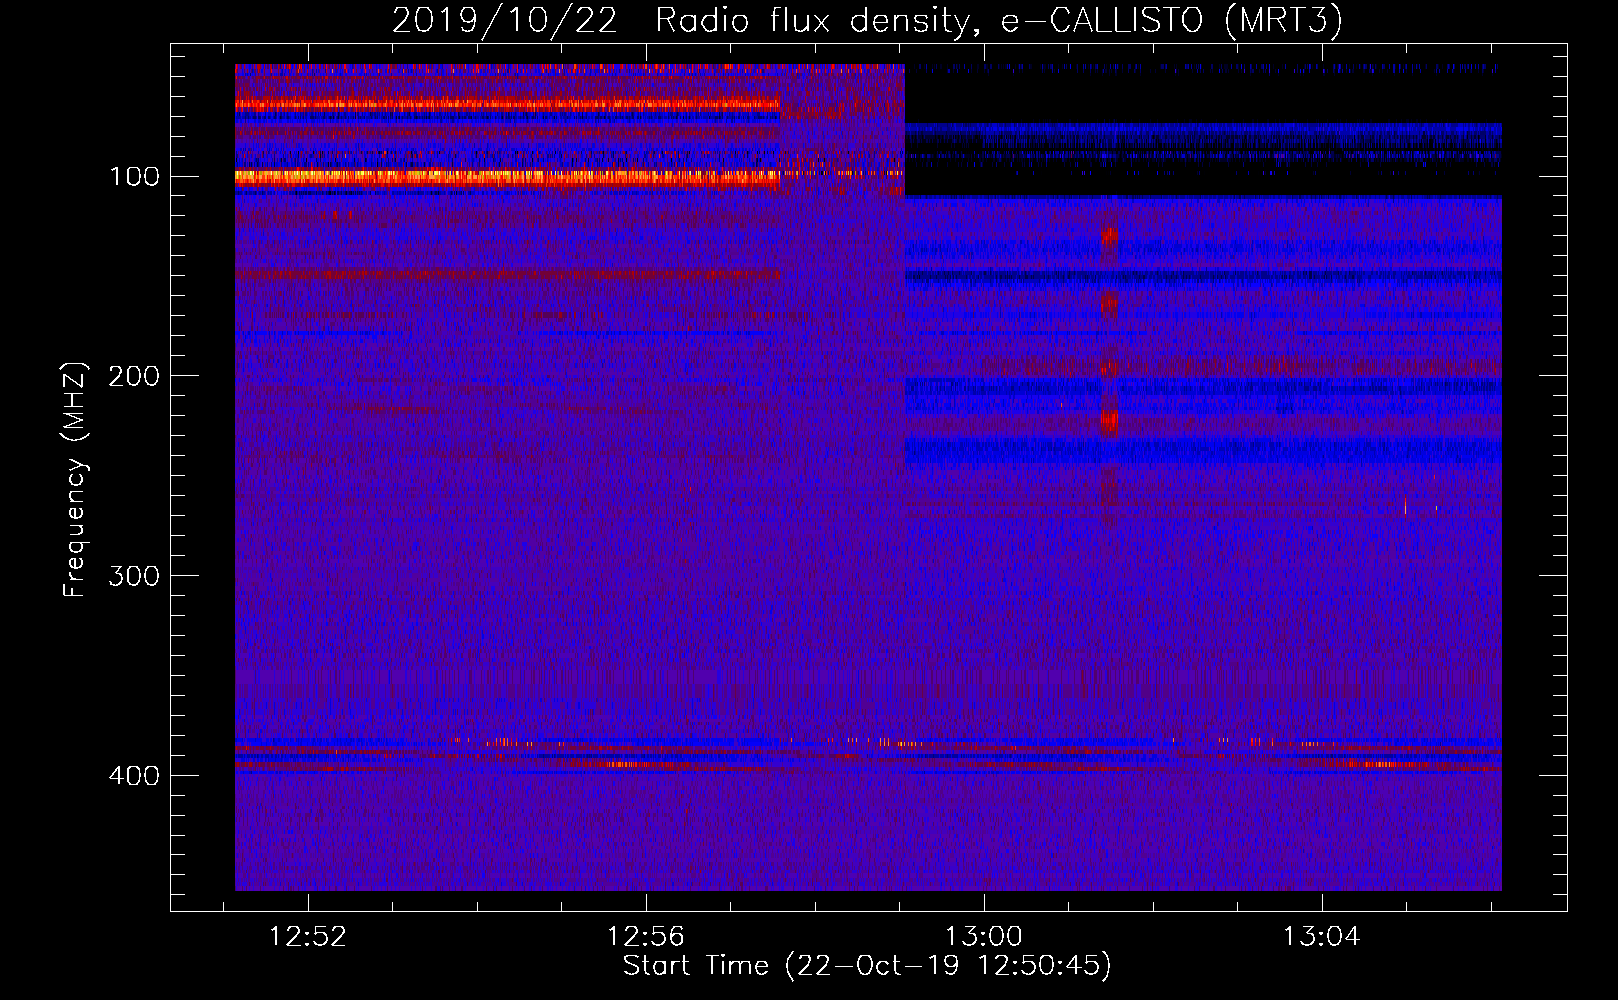1618x1000 pixels.
Task: Click the '100' frequency tick label
Action: point(134,177)
